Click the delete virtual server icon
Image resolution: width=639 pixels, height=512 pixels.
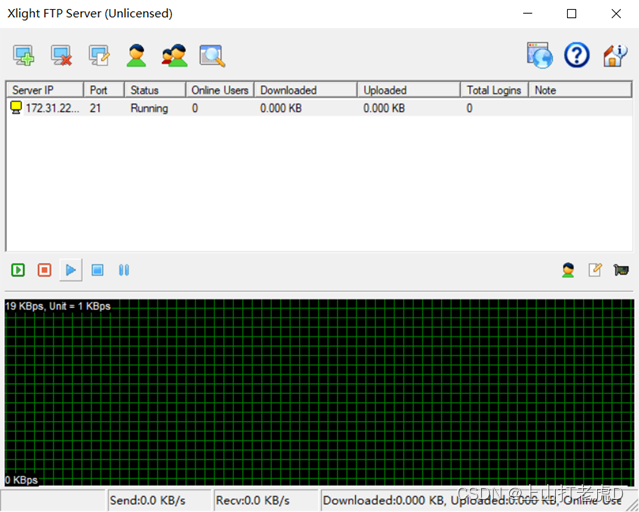pyautogui.click(x=61, y=56)
